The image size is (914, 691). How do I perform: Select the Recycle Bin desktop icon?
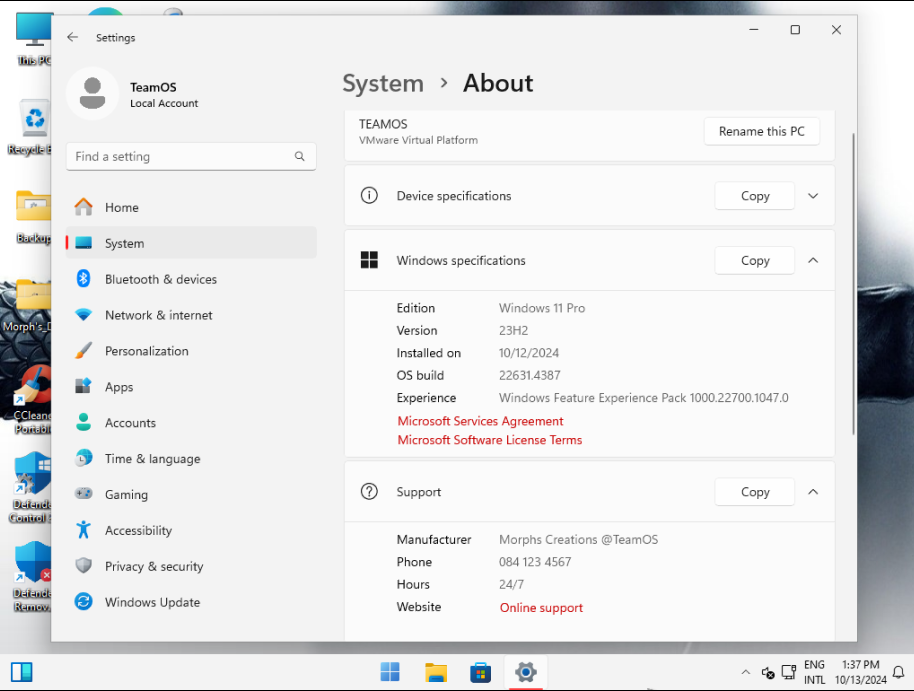pyautogui.click(x=30, y=127)
